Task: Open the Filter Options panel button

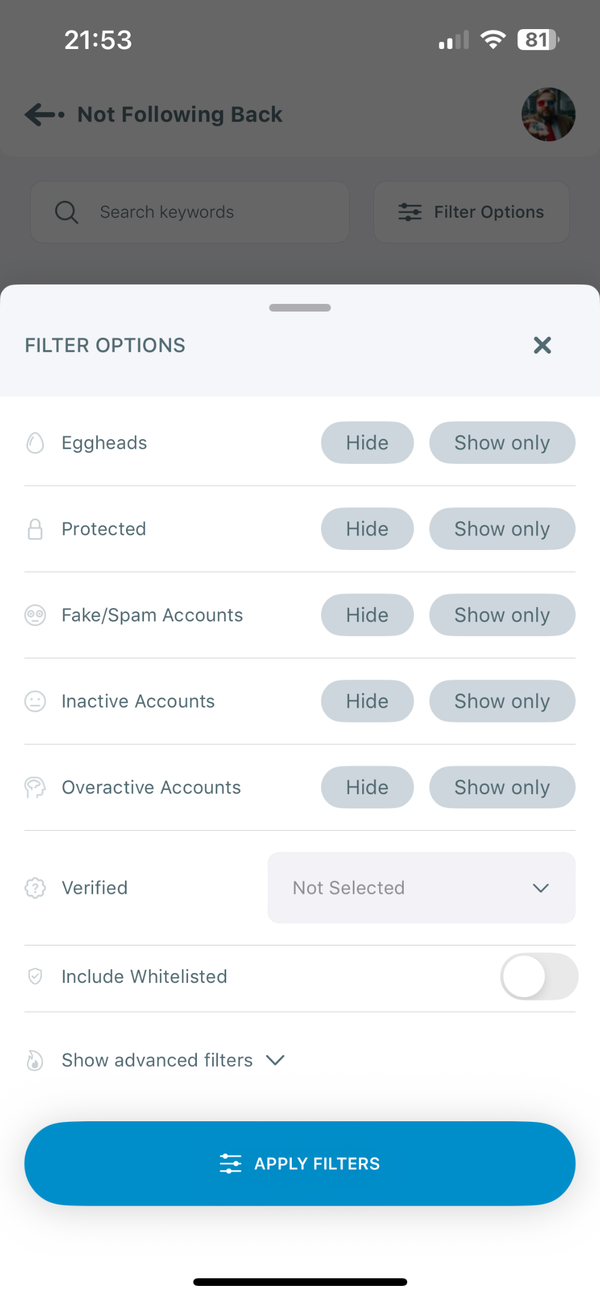Action: click(471, 212)
